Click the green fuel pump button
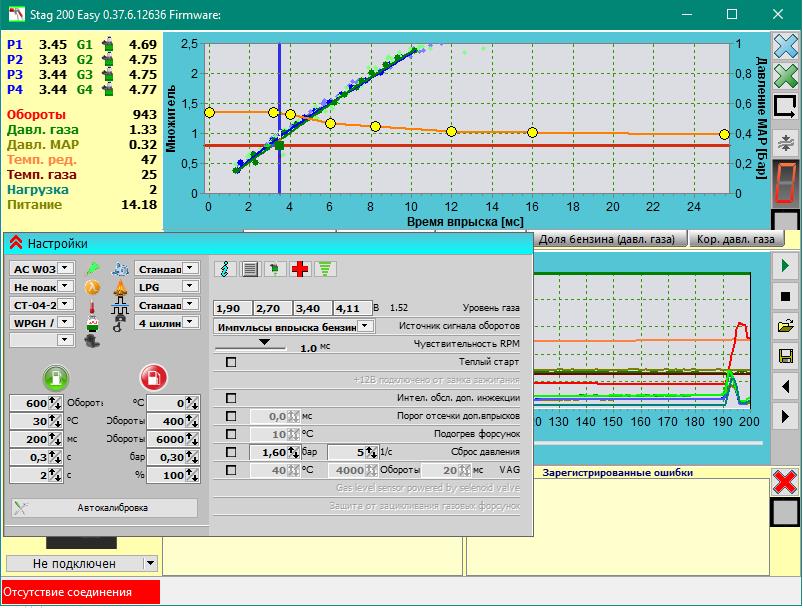Image resolution: width=803 pixels, height=608 pixels. 56,378
